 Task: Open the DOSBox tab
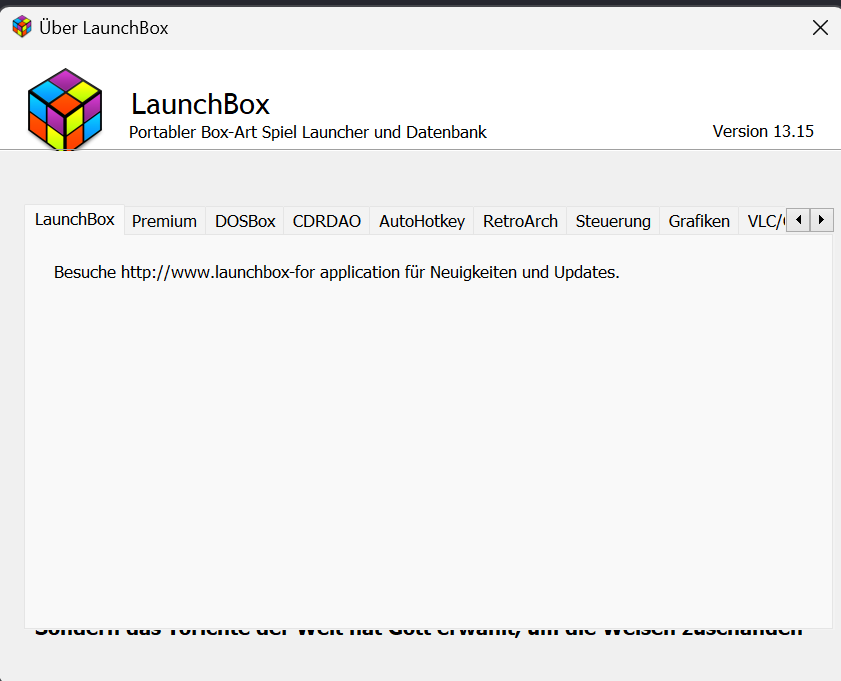(245, 221)
